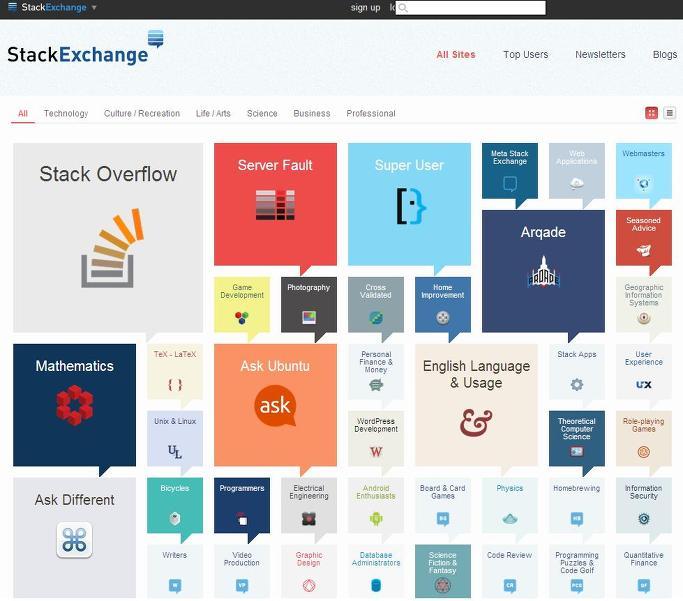Open the Theoretical Computer Science tile
Viewport: 683px width, 601px height.
577,439
